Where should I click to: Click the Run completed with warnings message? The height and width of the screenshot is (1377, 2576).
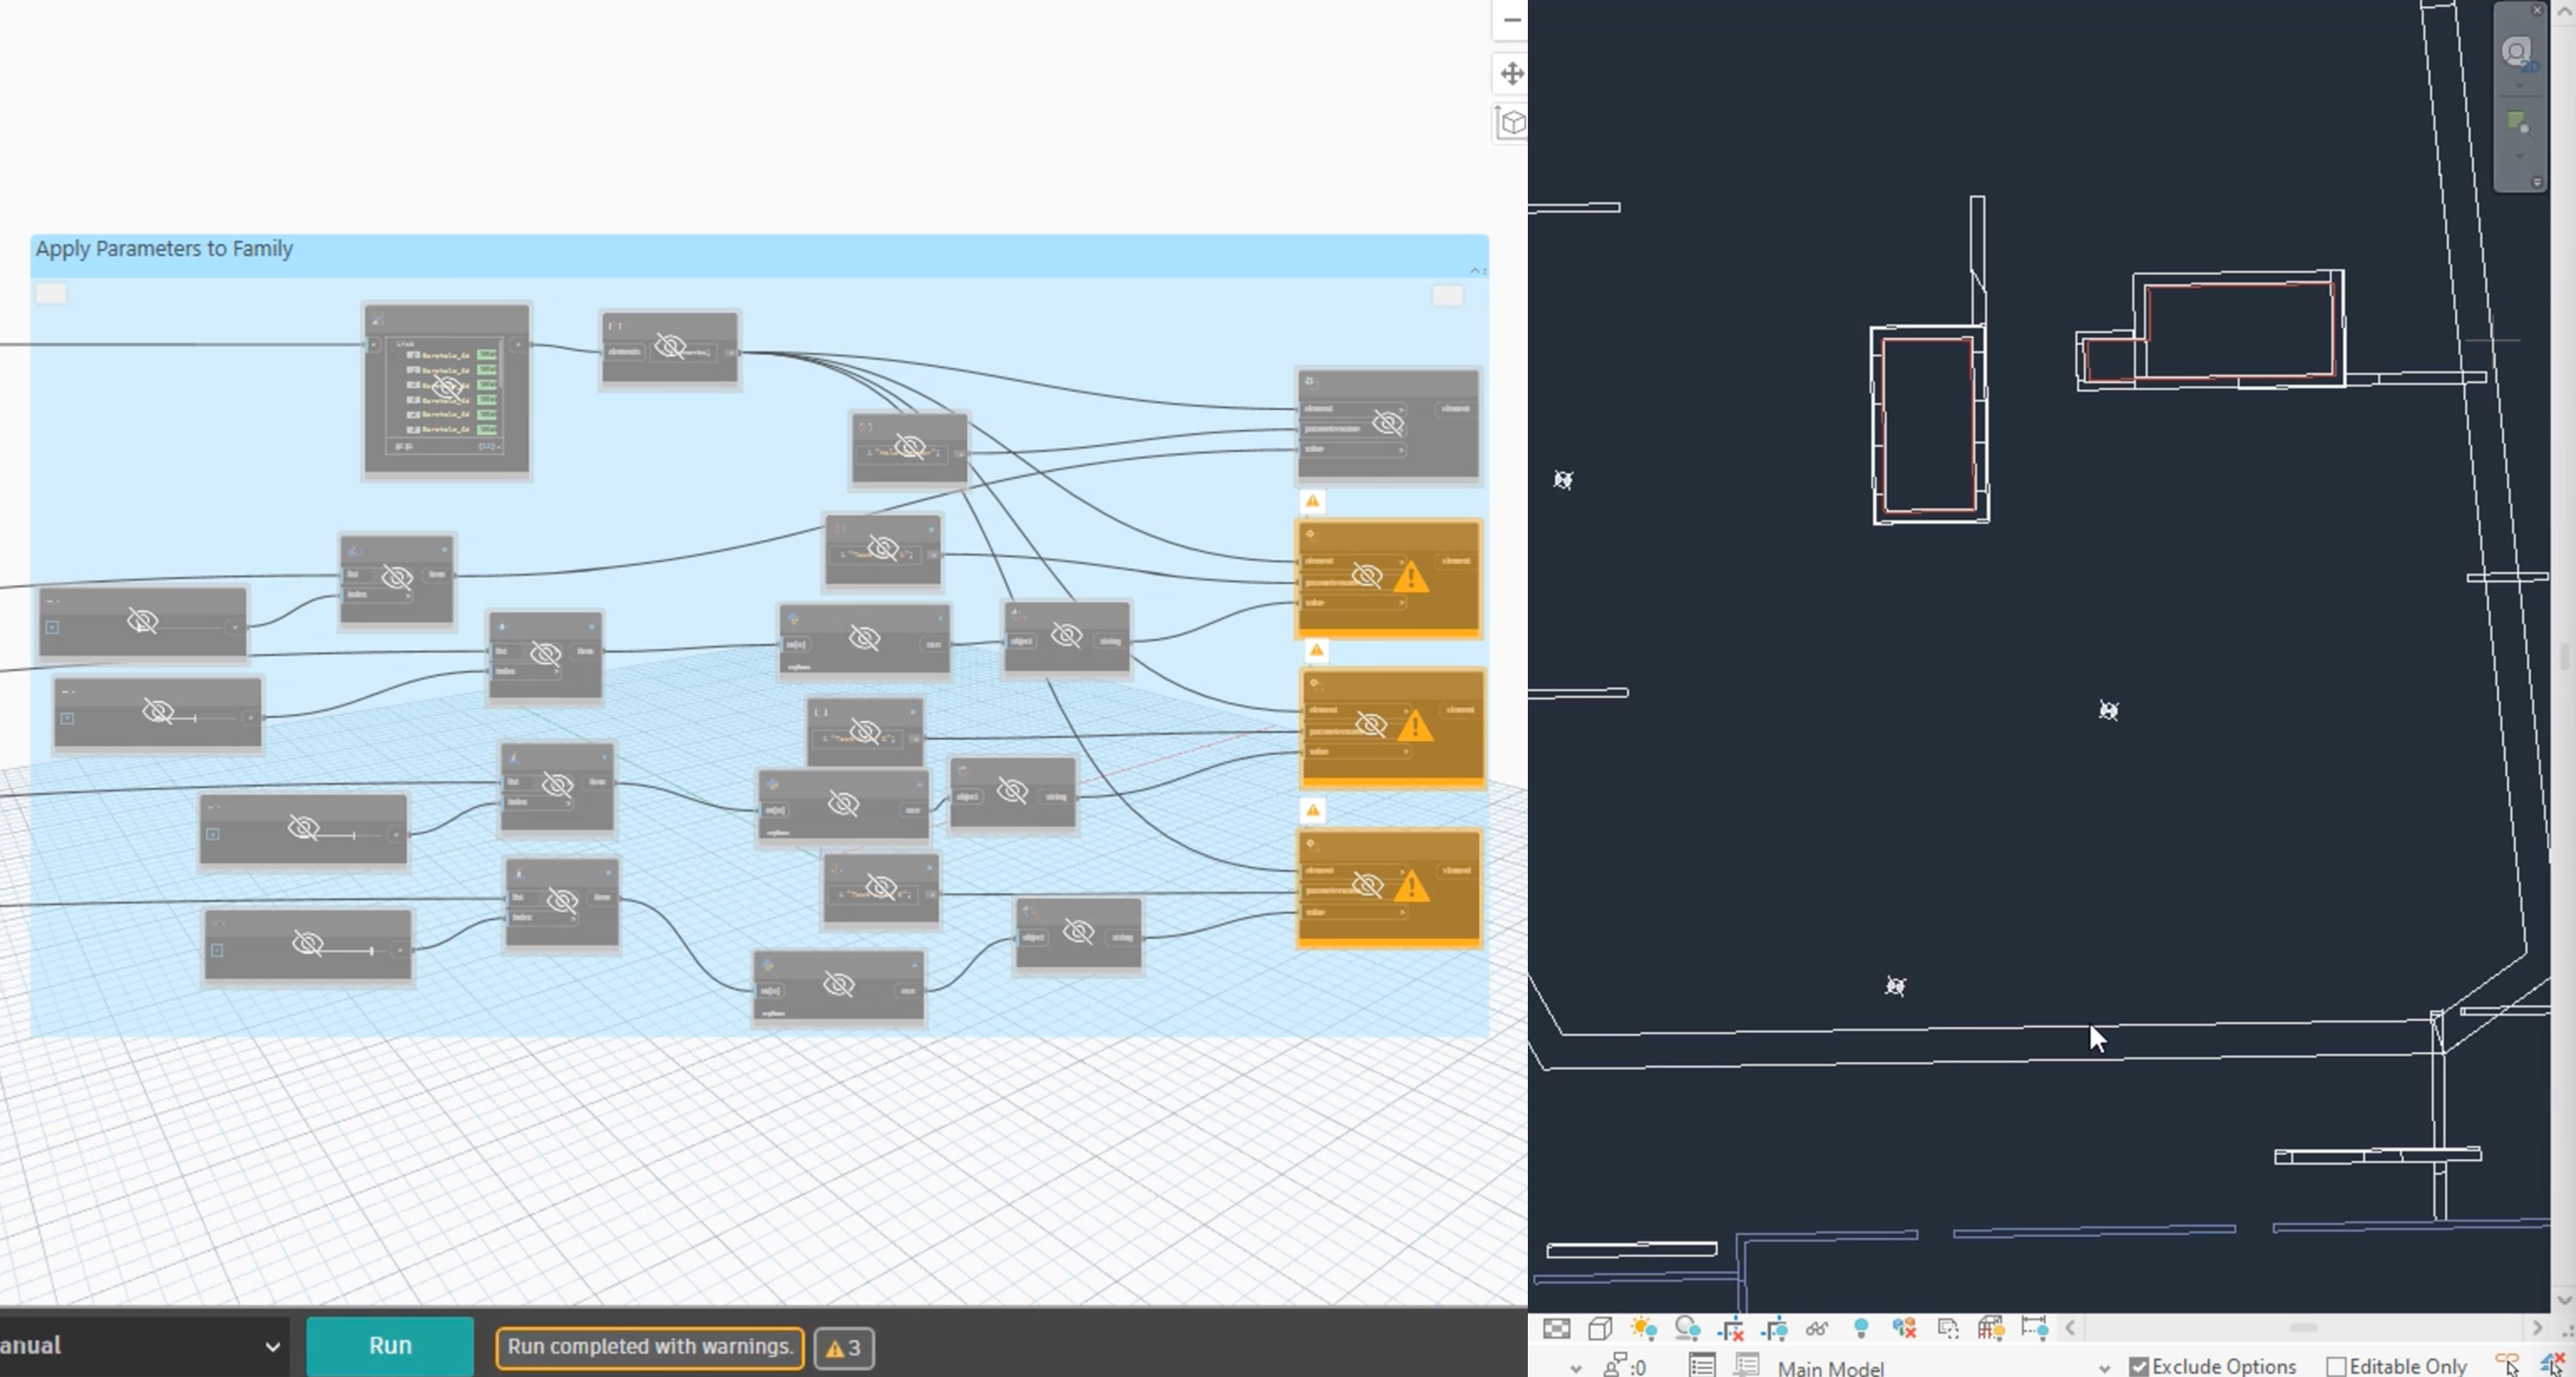[649, 1347]
